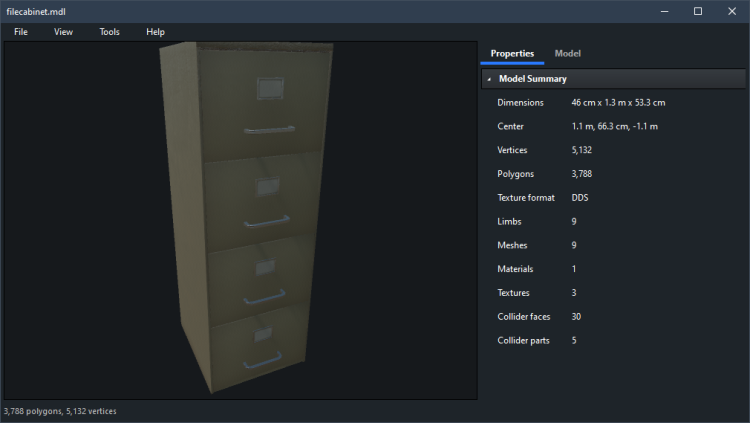Open the View menu
The width and height of the screenshot is (750, 423).
click(63, 32)
